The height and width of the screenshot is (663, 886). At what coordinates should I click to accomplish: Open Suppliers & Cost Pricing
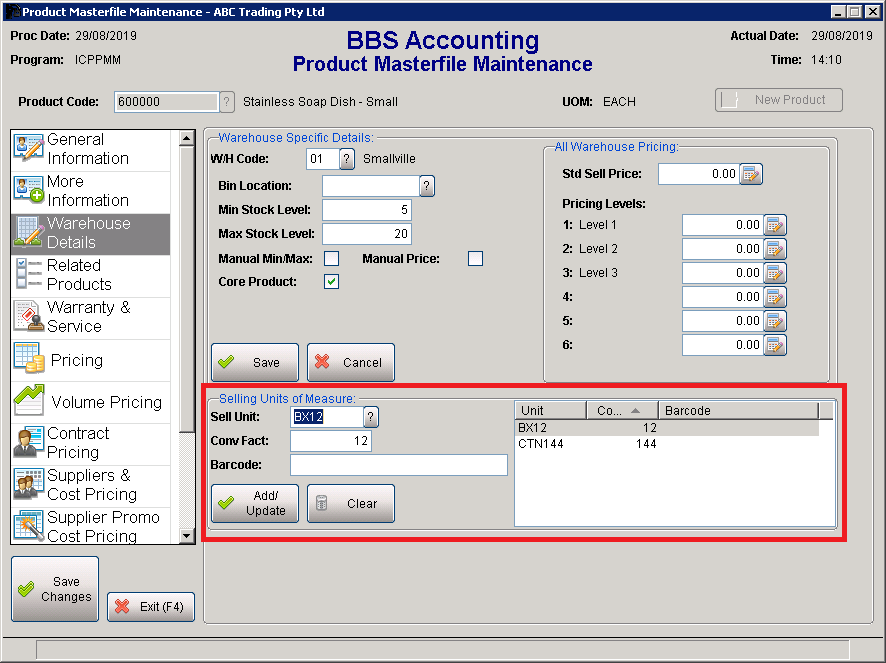90,484
